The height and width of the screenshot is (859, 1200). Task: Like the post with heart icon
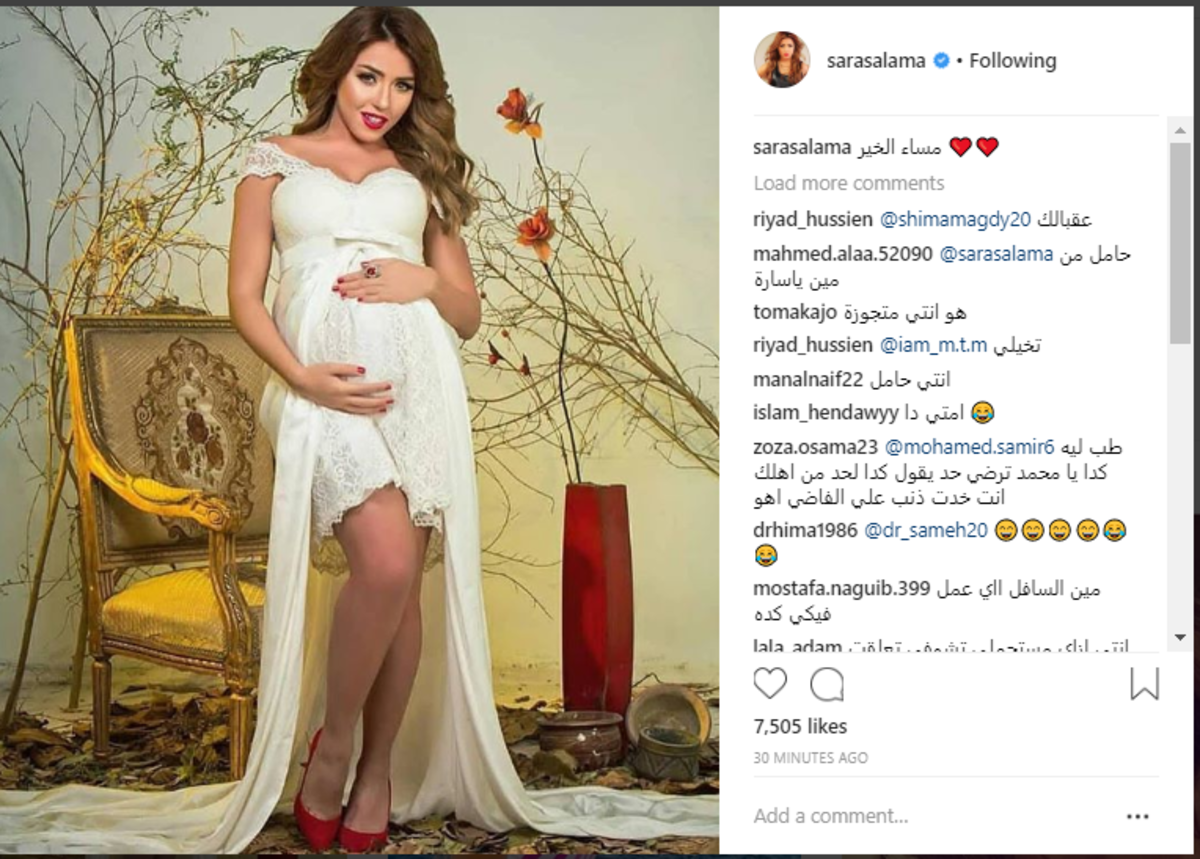(x=770, y=684)
